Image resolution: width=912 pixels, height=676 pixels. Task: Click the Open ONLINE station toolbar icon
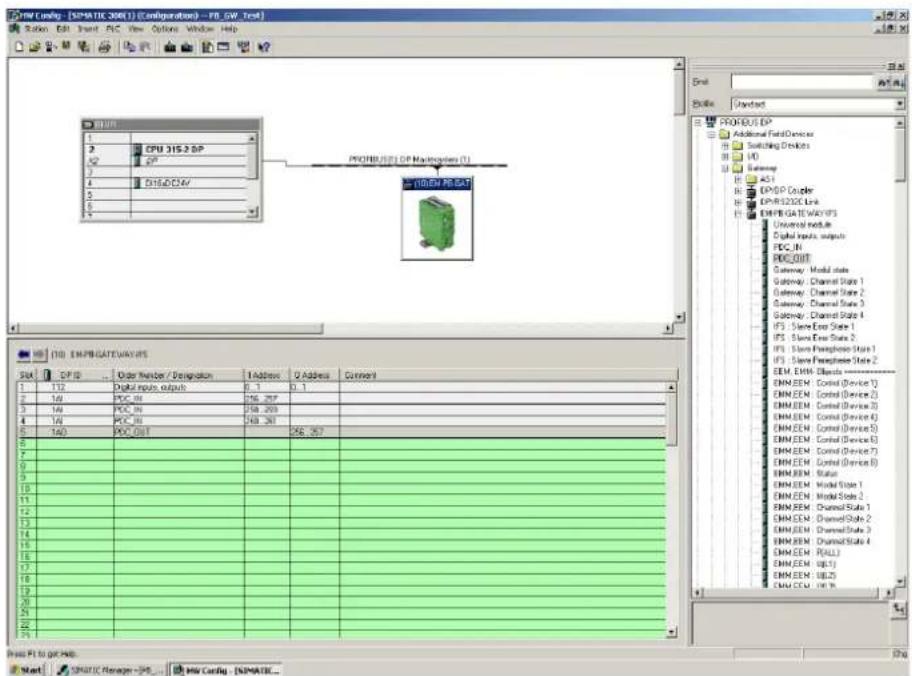coord(51,47)
